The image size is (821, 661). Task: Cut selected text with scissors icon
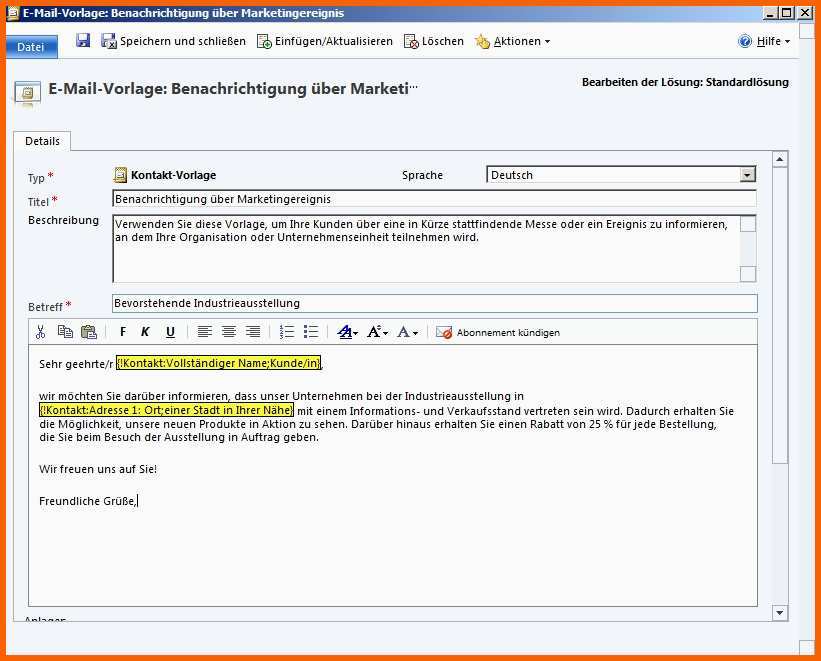(41, 332)
